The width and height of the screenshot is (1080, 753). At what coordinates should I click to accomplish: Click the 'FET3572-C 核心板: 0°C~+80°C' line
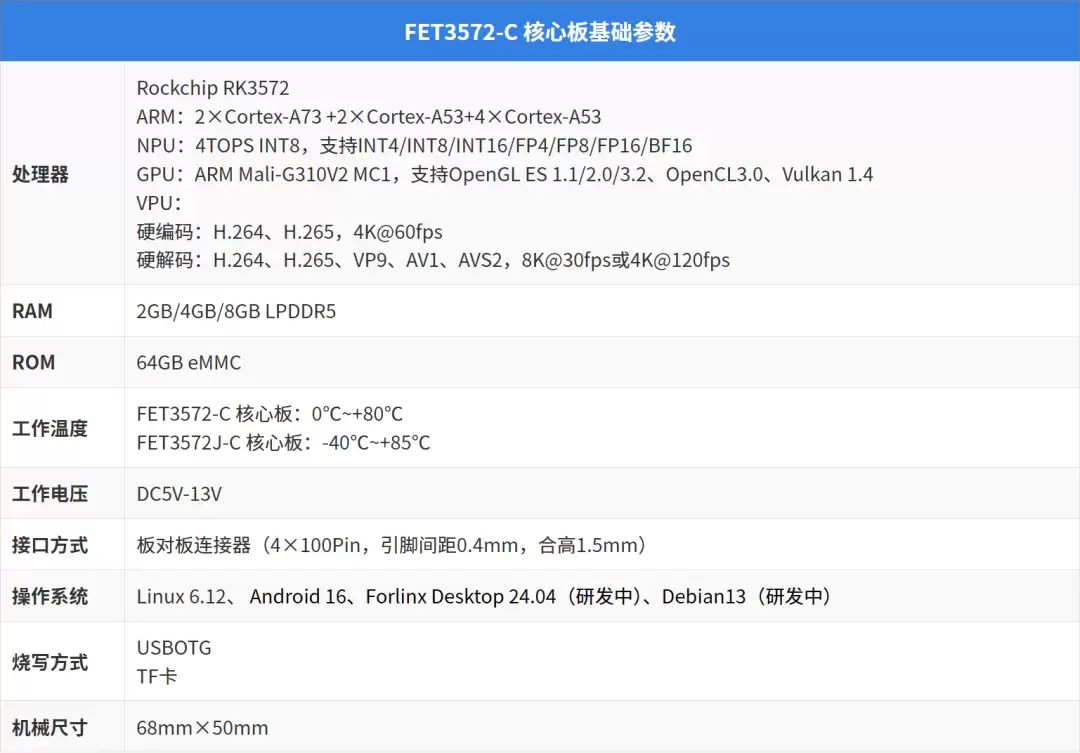[269, 414]
